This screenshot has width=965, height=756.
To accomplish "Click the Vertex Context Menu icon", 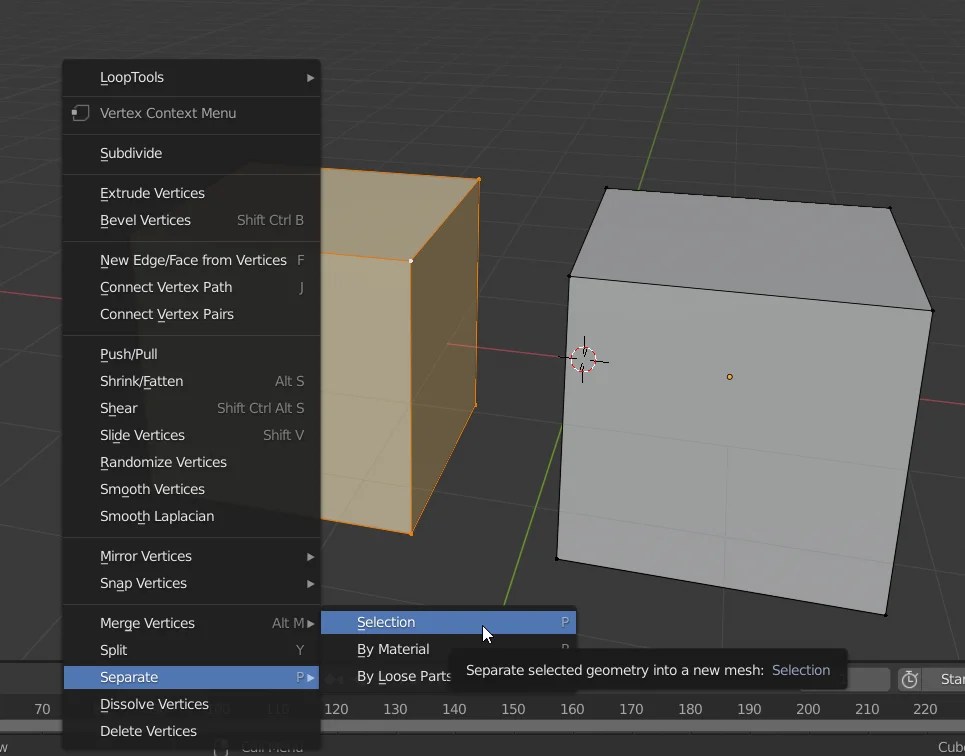I will click(80, 113).
